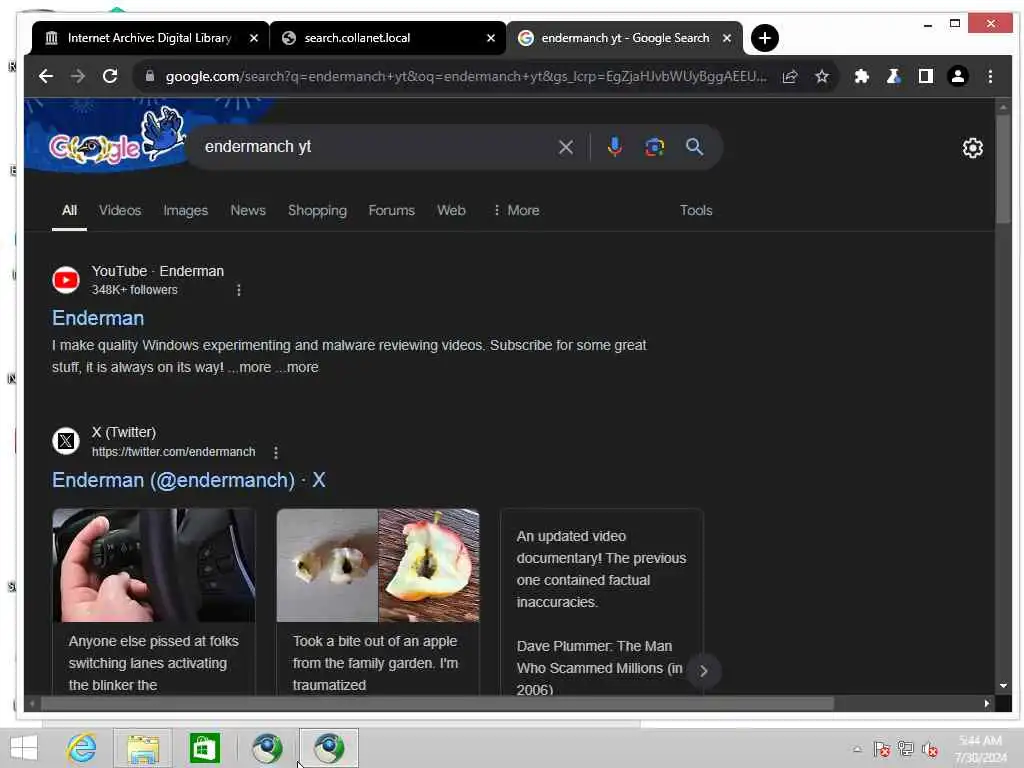This screenshot has height=768, width=1024.
Task: Reload the Google search page
Action: (110, 76)
